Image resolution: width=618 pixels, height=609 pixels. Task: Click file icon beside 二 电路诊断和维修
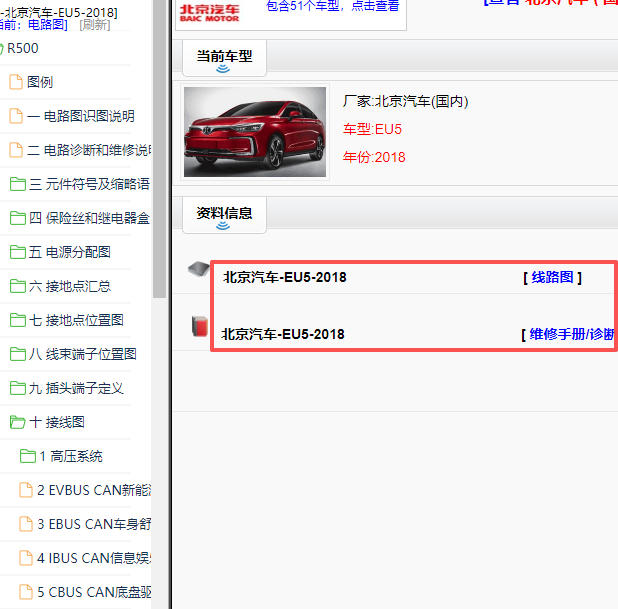[x=16, y=150]
